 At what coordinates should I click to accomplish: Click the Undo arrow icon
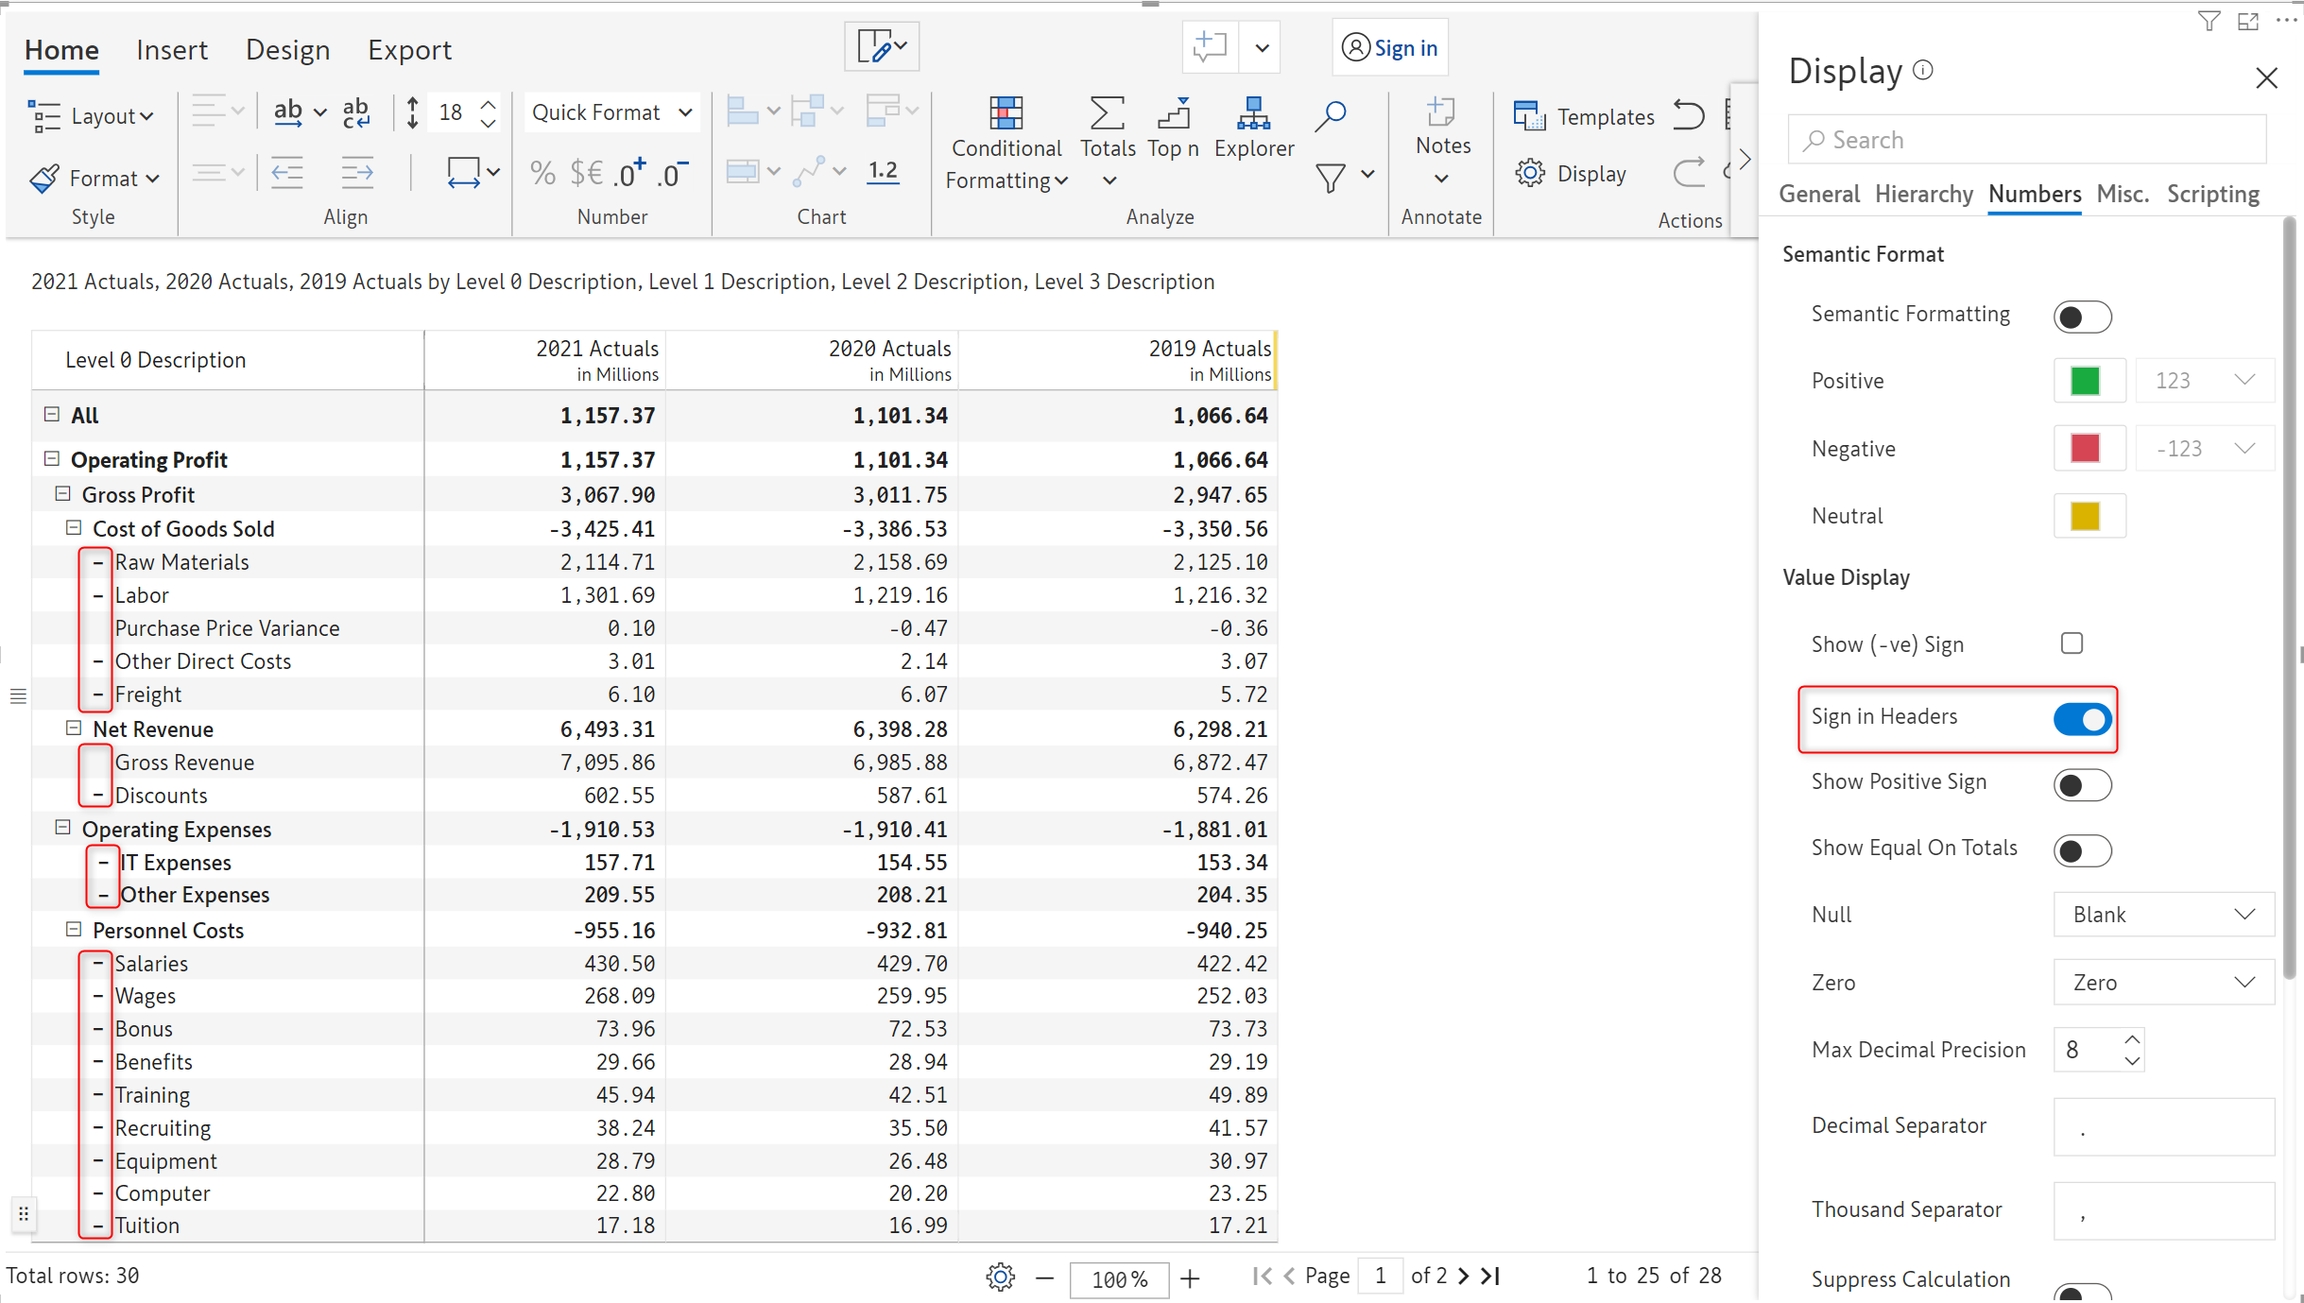point(1688,115)
